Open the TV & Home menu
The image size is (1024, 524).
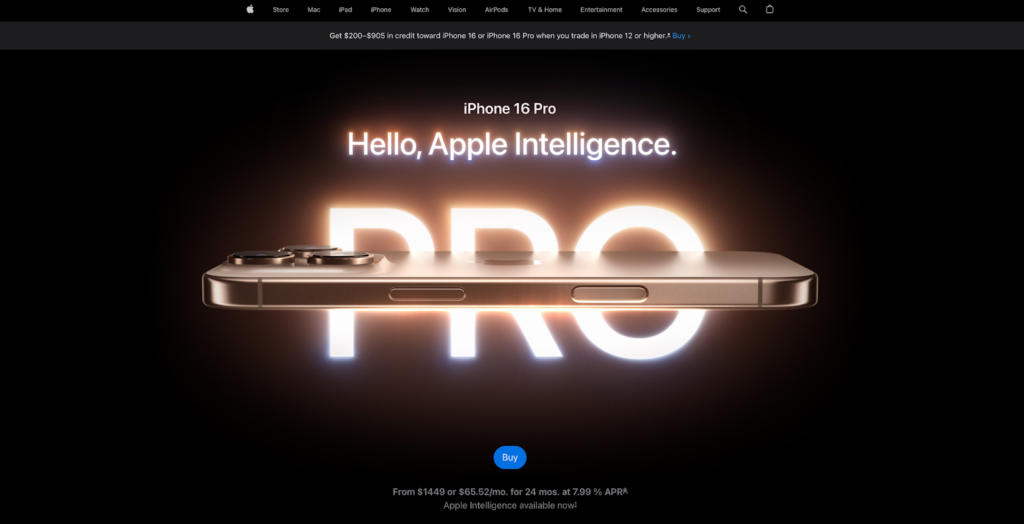click(545, 10)
